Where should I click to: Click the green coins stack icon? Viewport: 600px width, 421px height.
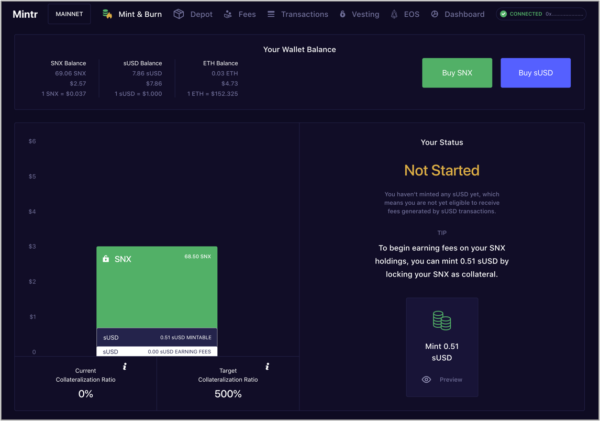pyautogui.click(x=442, y=320)
